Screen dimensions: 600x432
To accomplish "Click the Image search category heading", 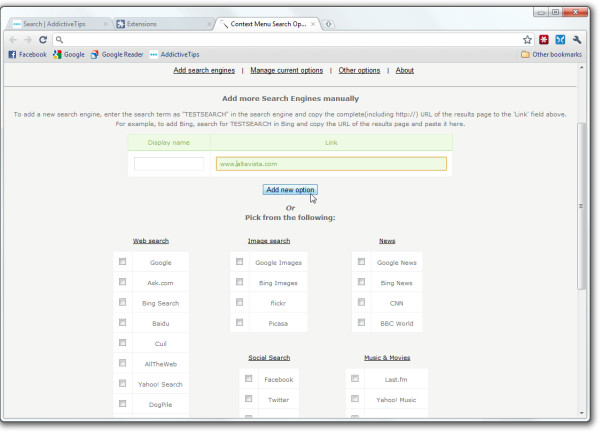I will click(269, 241).
